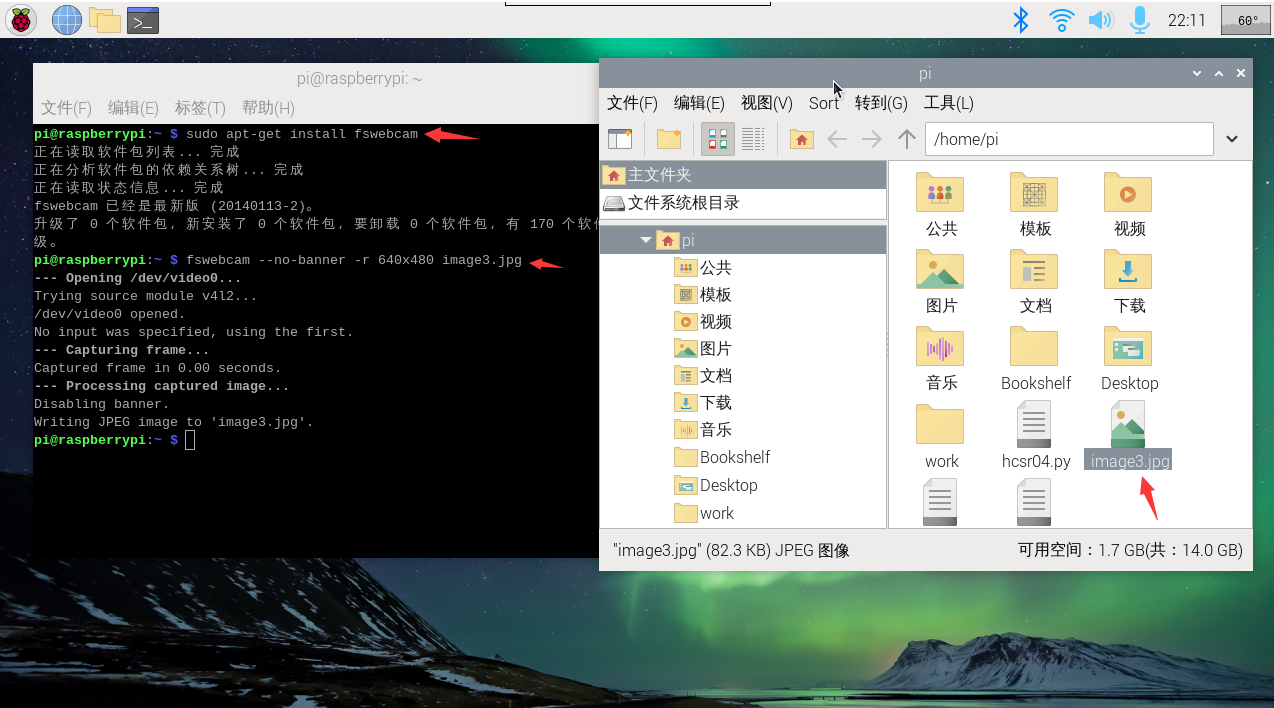Screen dimensions: 1274x708
Task: Collapse the pi folder tree node
Action: coord(646,240)
